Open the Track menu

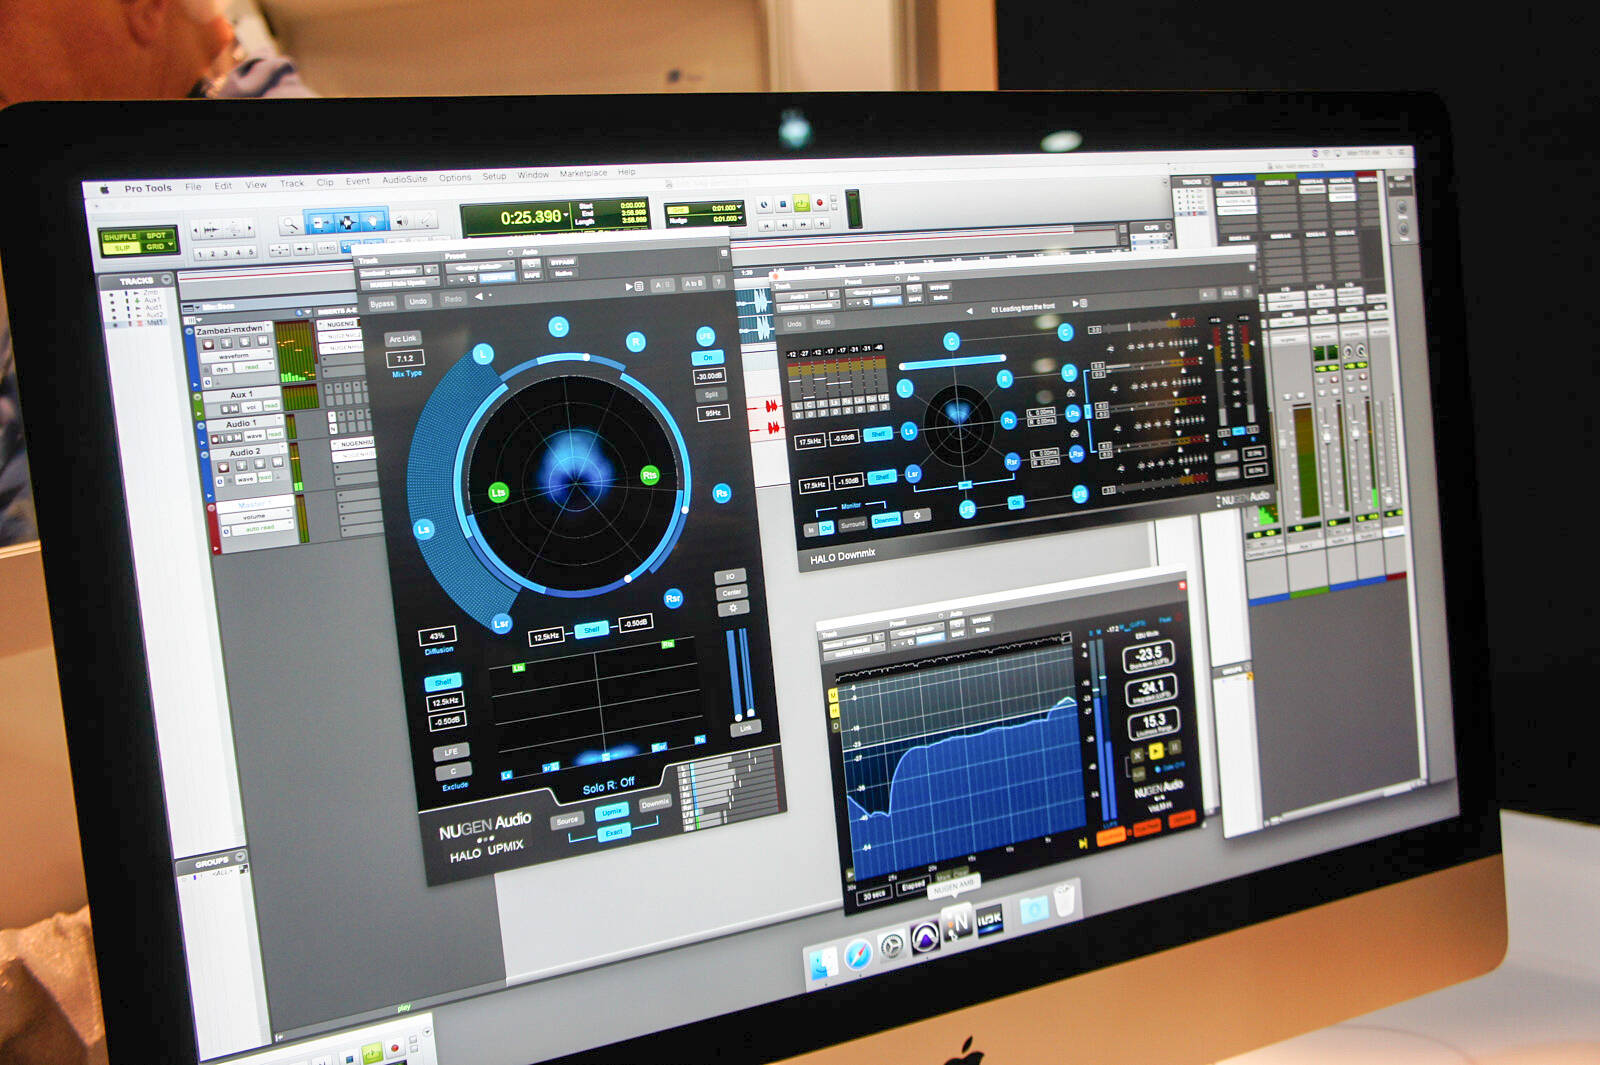click(x=292, y=183)
